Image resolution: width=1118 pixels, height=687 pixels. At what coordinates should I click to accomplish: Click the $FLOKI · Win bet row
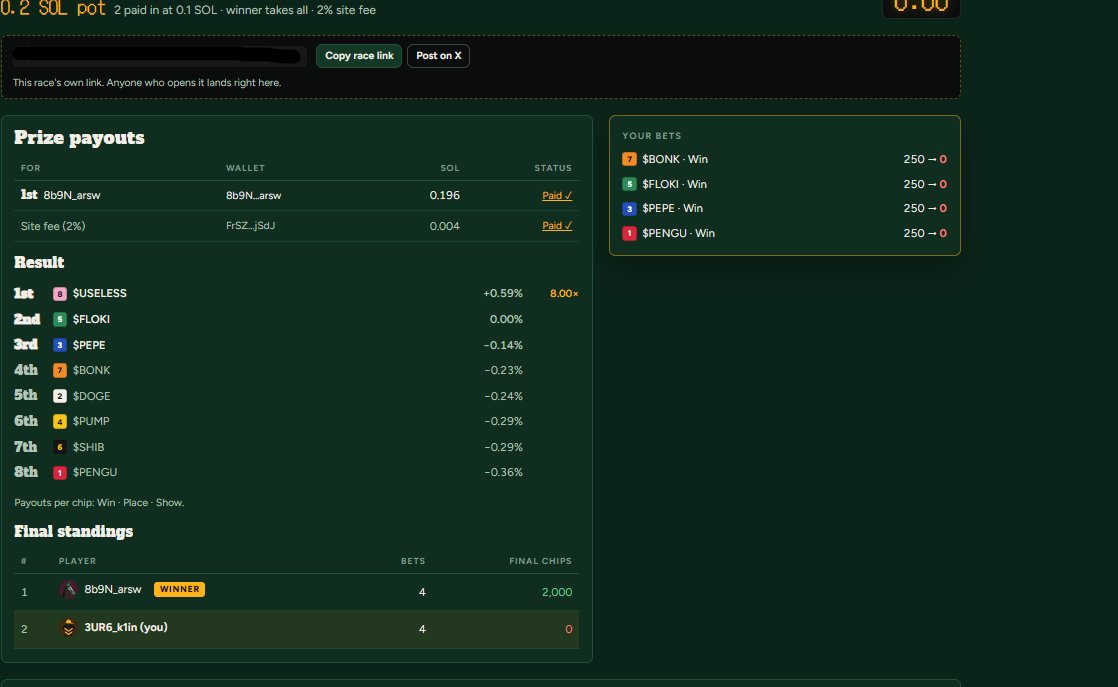tap(784, 184)
